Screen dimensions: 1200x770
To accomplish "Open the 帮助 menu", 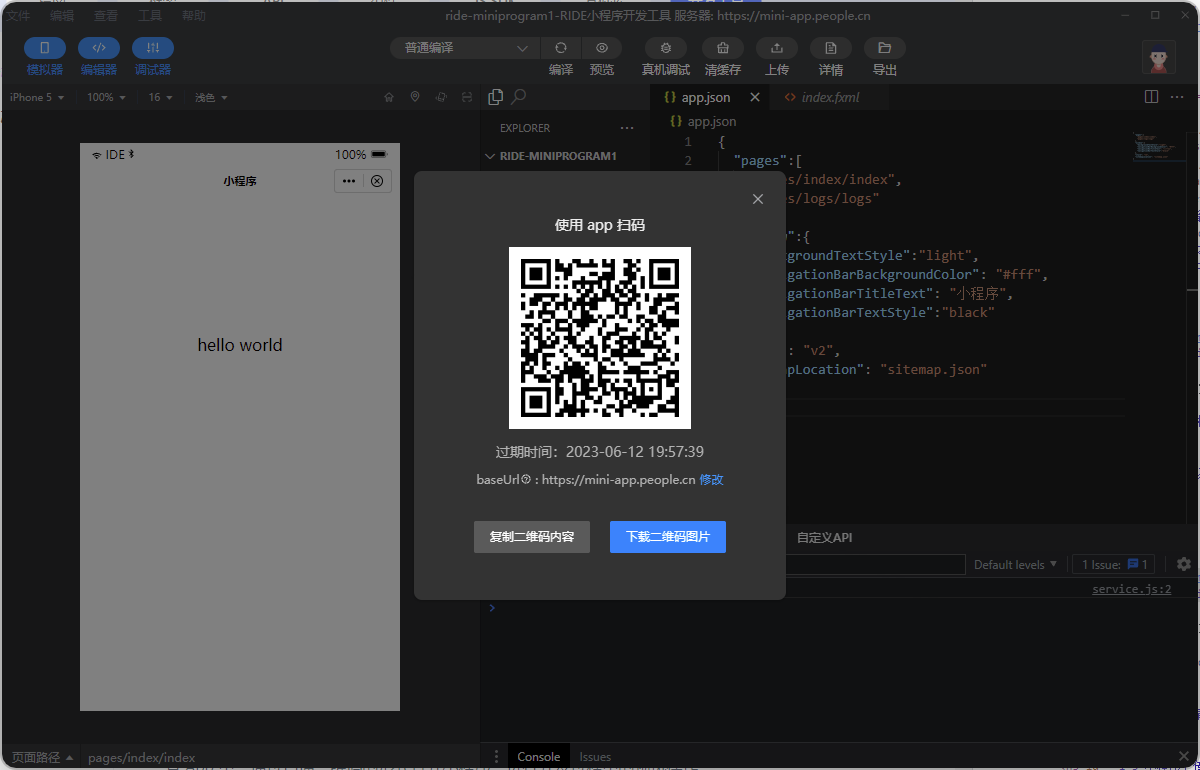I will [x=194, y=16].
